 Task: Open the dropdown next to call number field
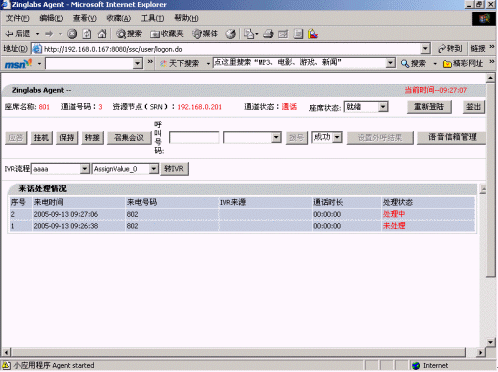point(276,137)
